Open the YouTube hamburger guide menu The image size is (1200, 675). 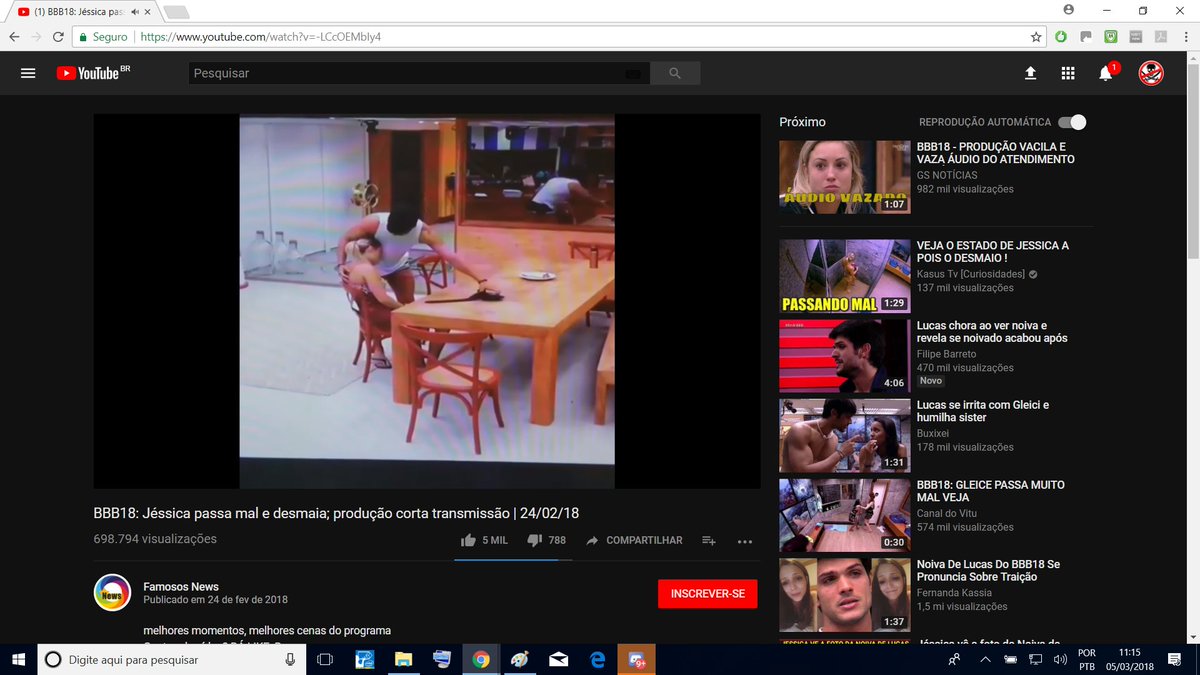(28, 73)
